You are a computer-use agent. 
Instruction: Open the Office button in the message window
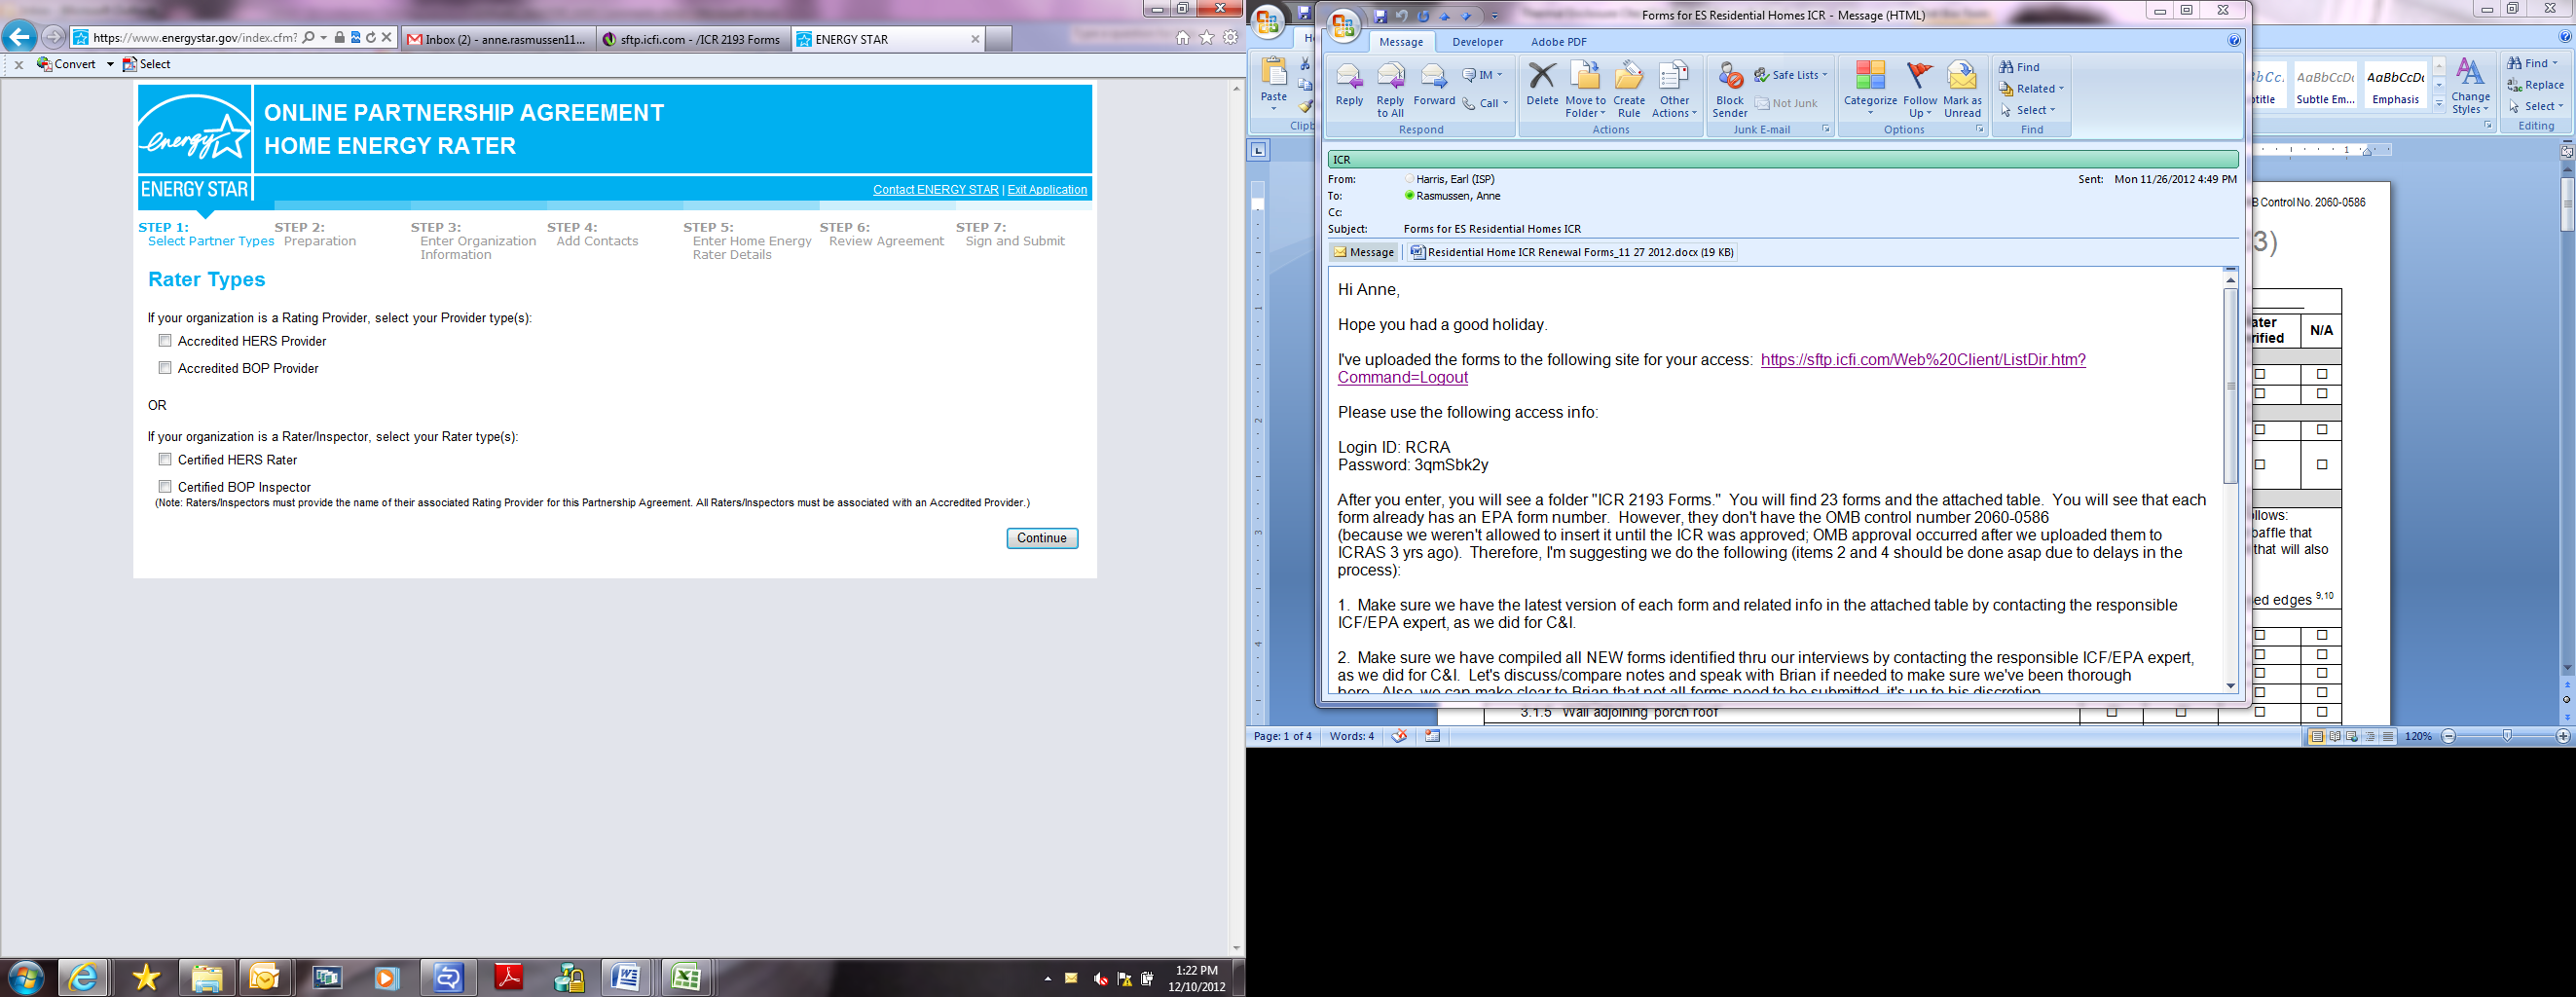pos(1343,25)
